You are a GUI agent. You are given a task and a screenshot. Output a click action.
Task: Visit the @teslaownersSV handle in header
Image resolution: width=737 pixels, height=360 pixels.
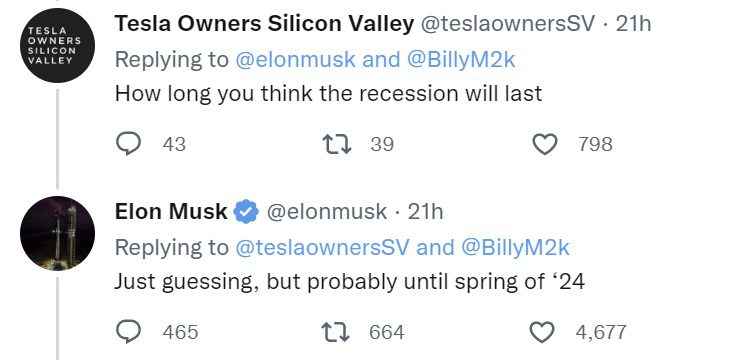[x=507, y=23]
